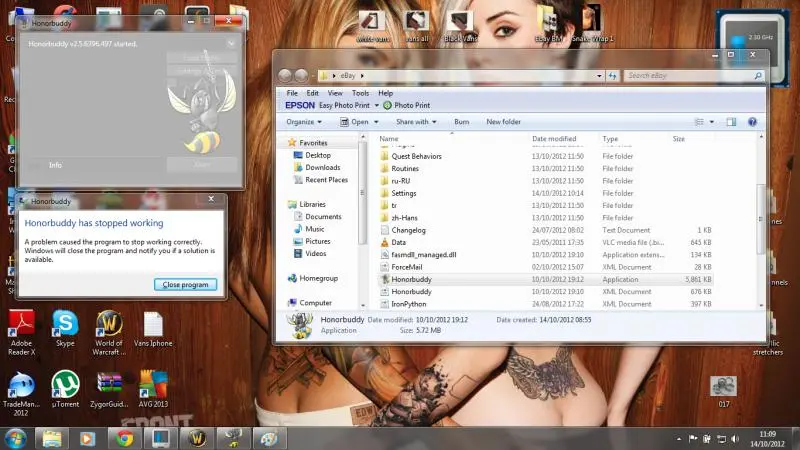Refresh the eBay folder view

pos(612,76)
